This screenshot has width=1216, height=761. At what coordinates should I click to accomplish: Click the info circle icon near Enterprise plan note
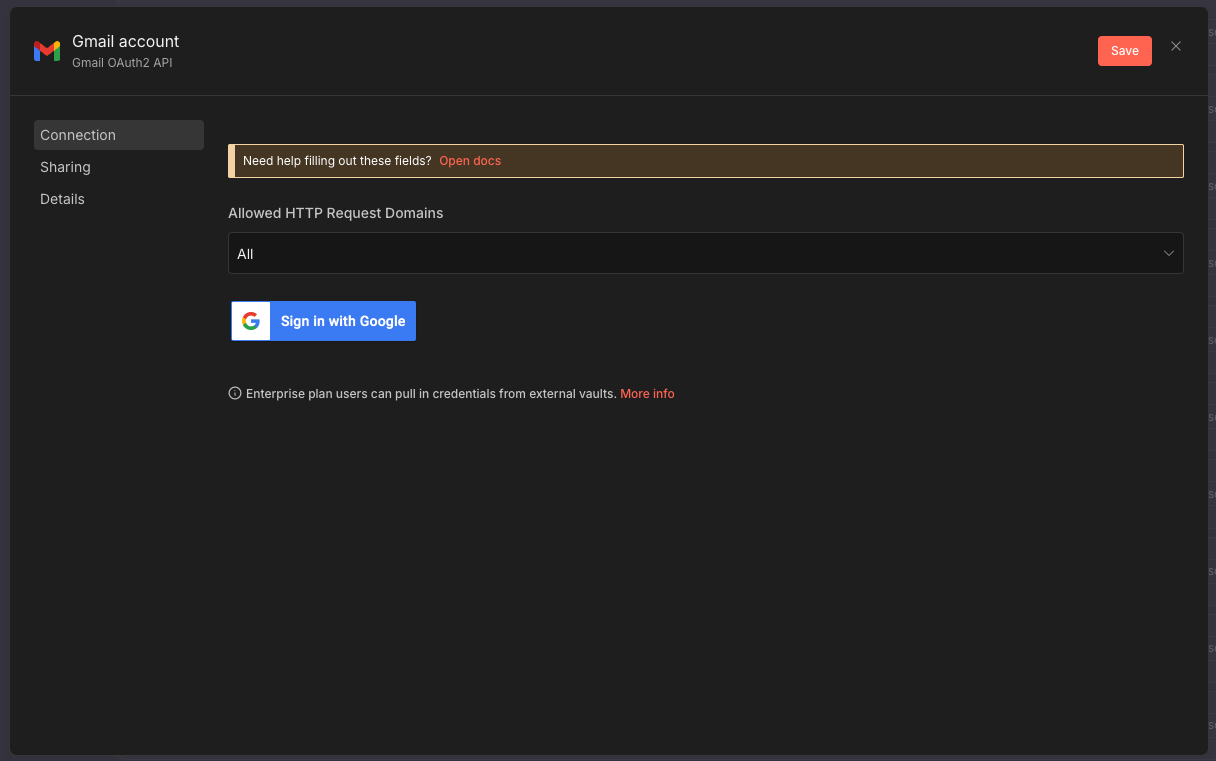[234, 393]
